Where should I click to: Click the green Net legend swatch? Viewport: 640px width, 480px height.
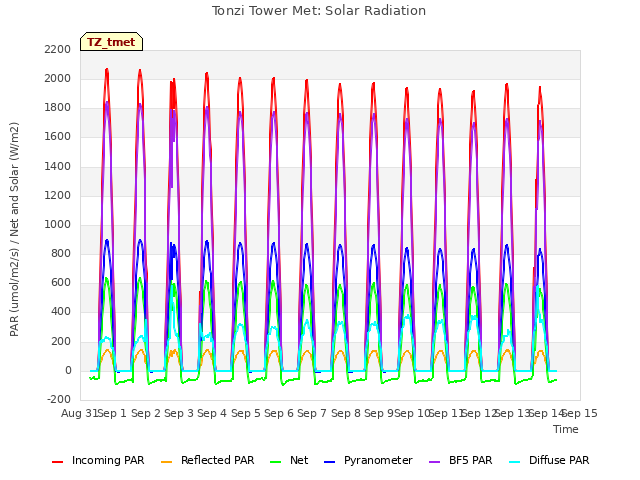[276, 462]
